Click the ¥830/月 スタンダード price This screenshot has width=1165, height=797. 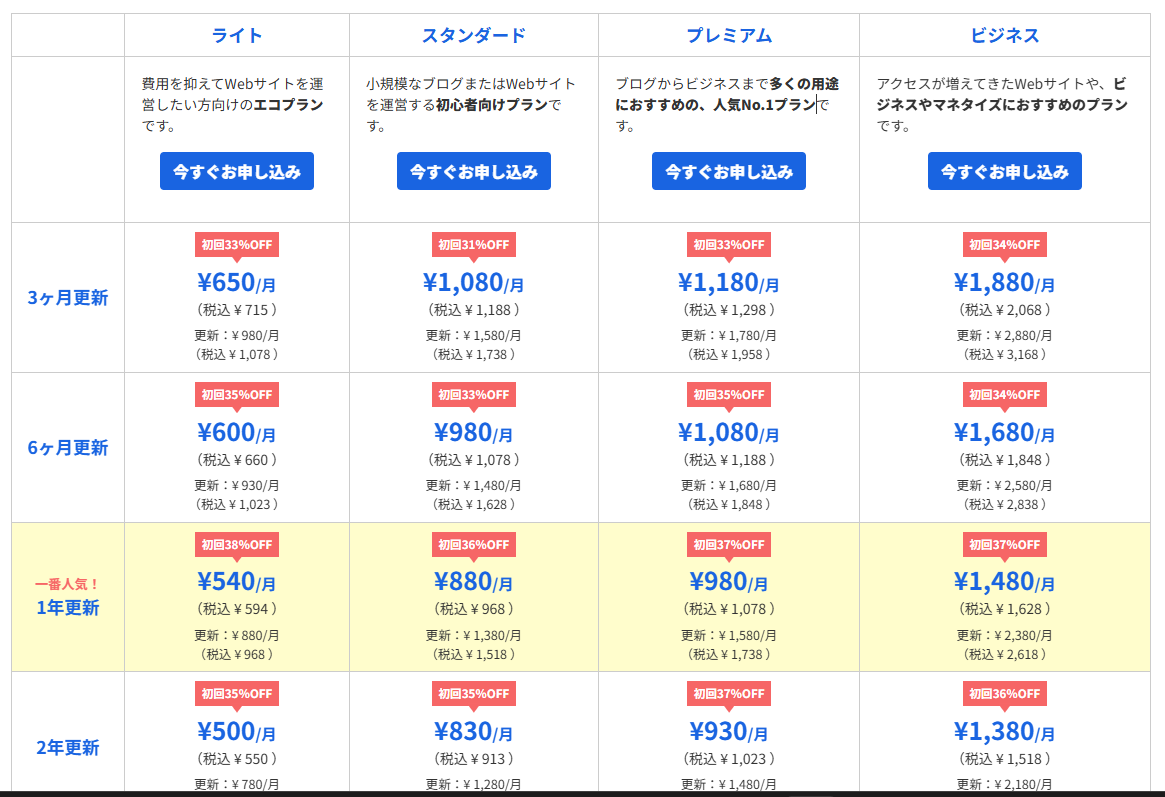474,732
